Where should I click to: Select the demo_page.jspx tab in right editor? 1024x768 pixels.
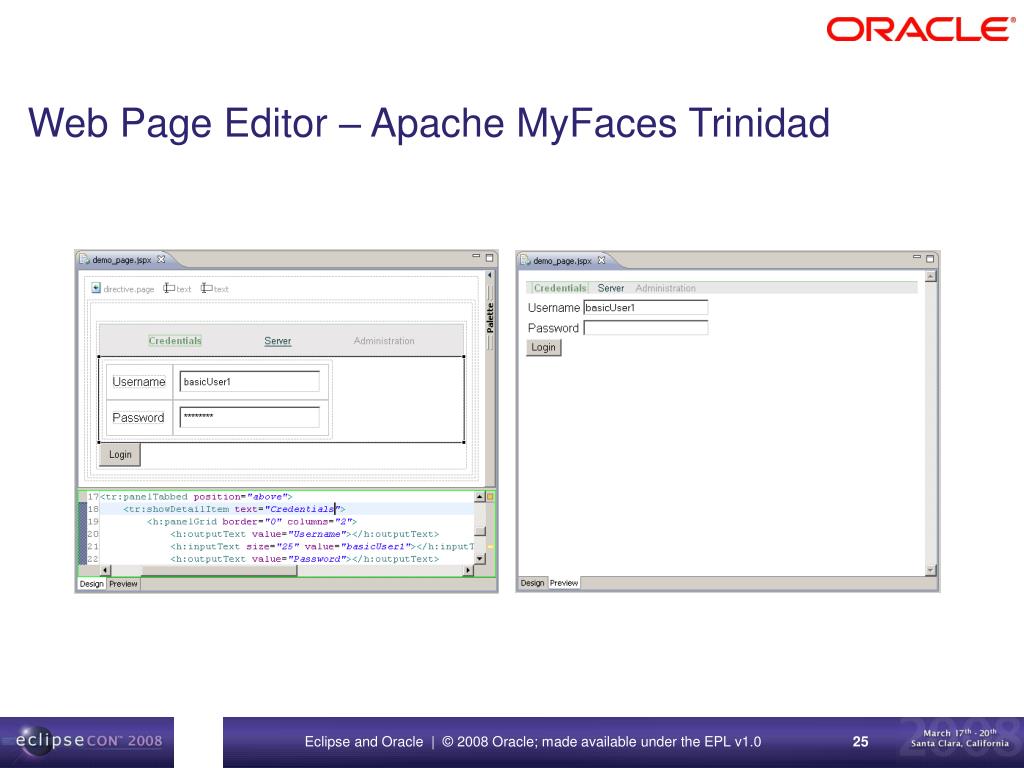pyautogui.click(x=562, y=261)
